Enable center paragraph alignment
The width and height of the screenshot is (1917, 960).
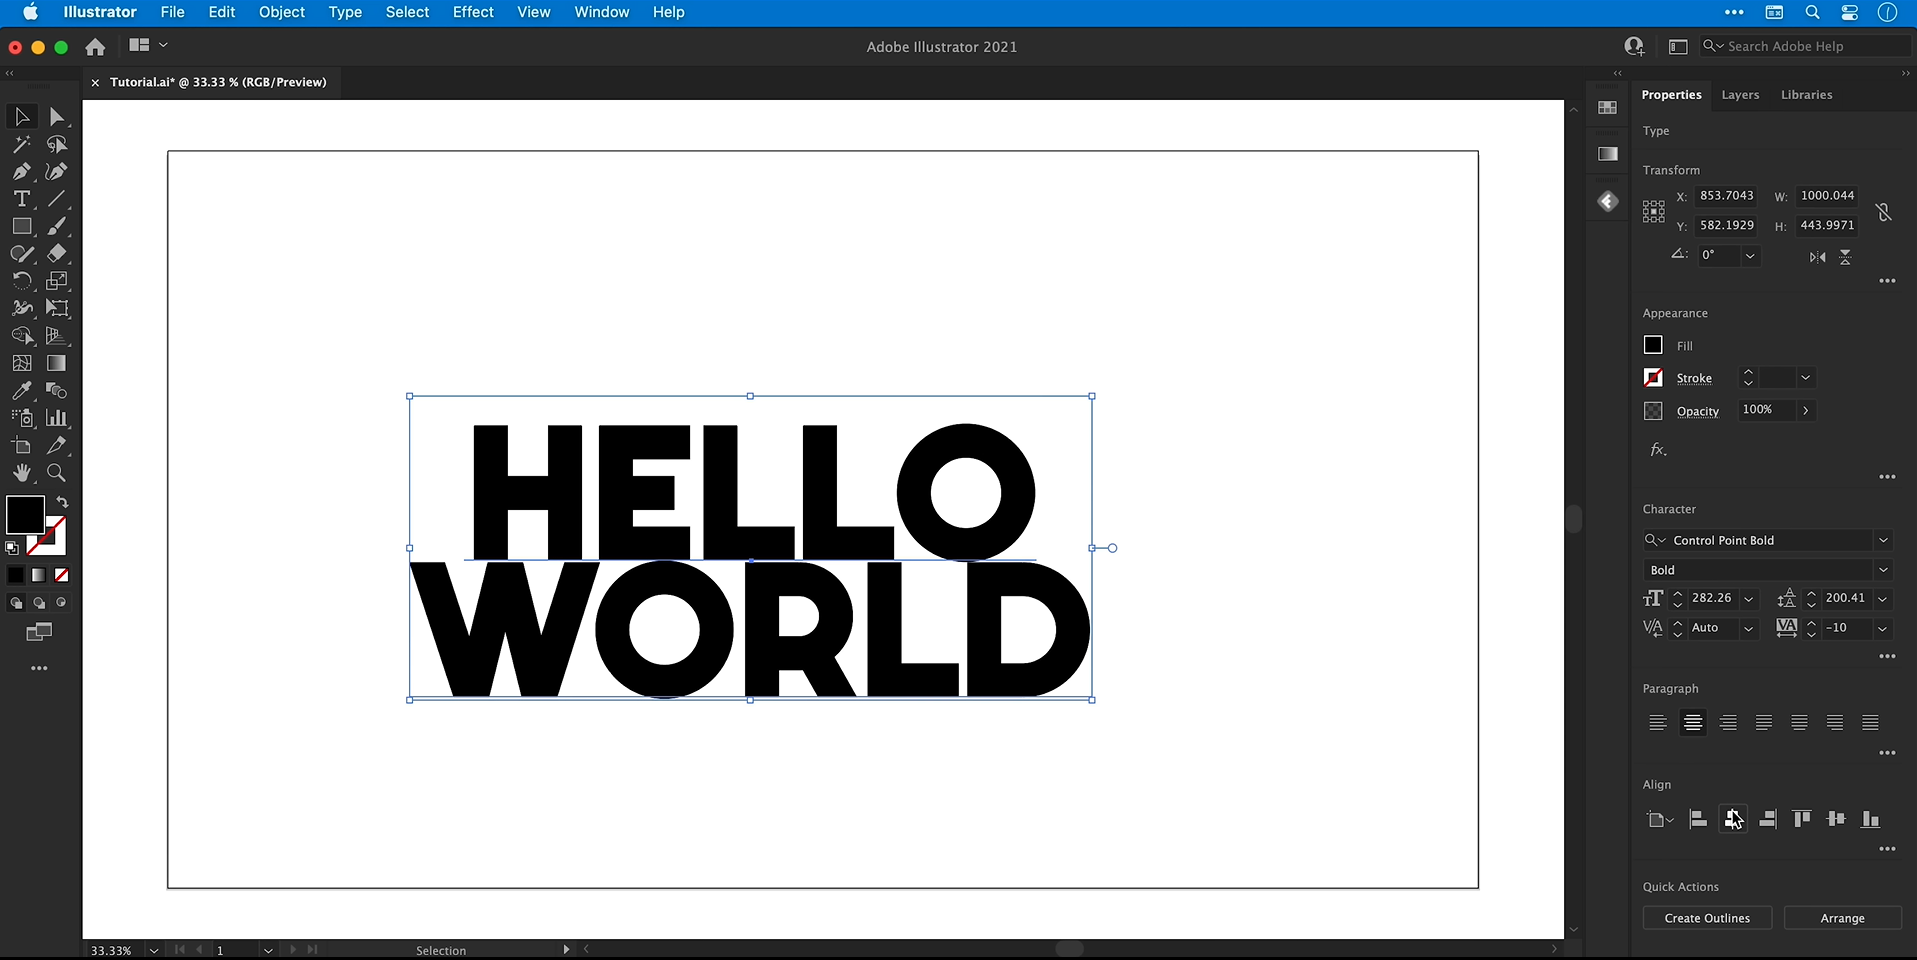[1693, 723]
